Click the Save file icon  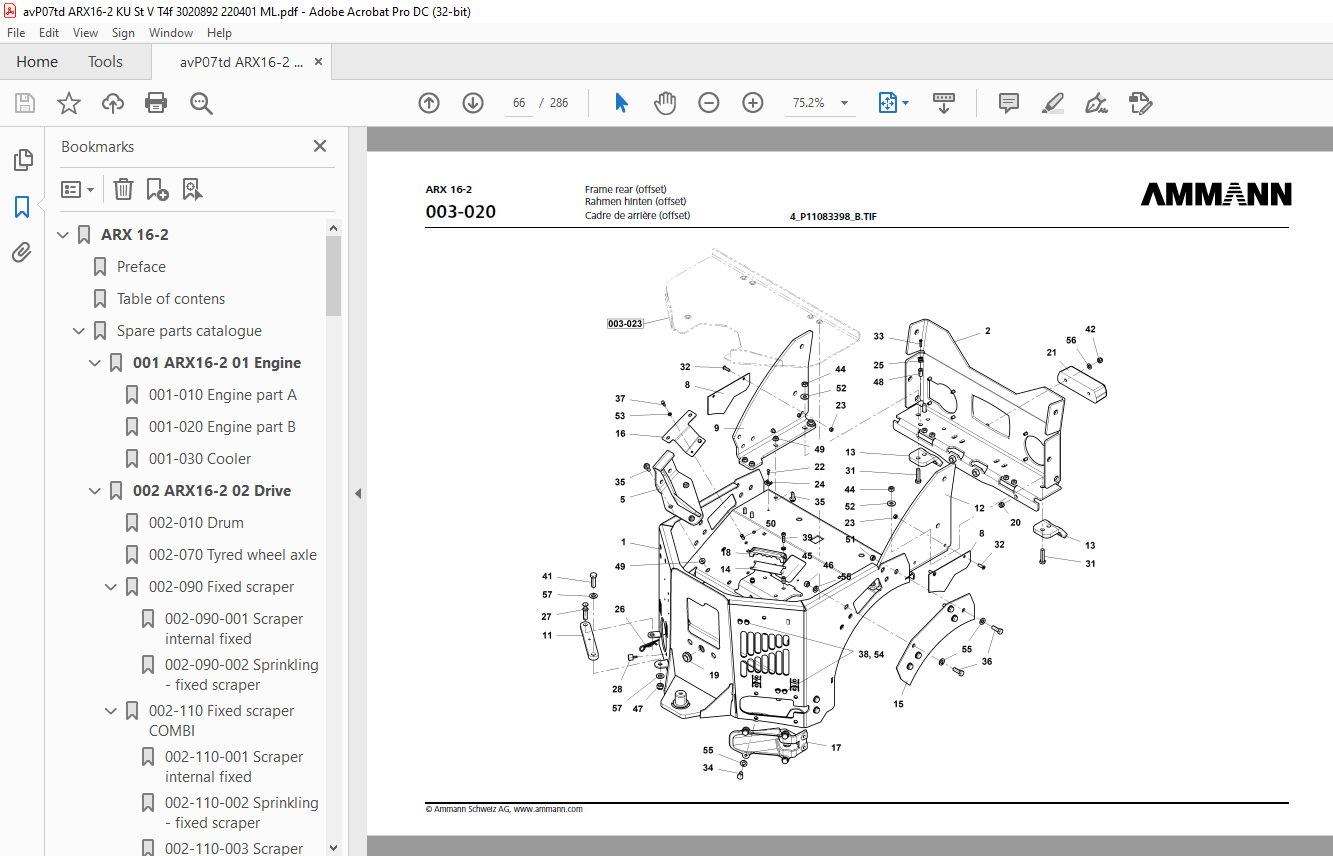[25, 103]
